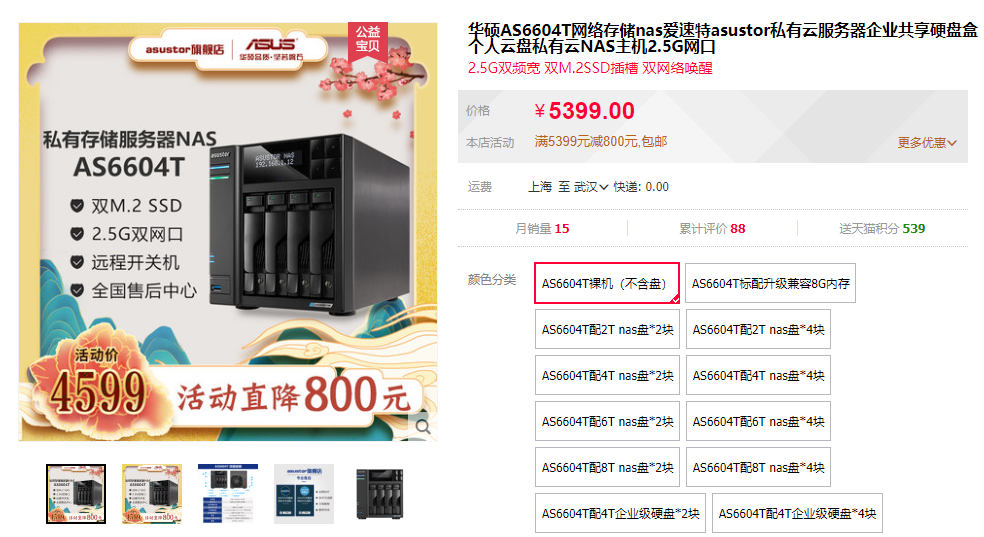Open 累计评价 88 reviews tab
The height and width of the screenshot is (537, 984).
pyautogui.click(x=712, y=228)
